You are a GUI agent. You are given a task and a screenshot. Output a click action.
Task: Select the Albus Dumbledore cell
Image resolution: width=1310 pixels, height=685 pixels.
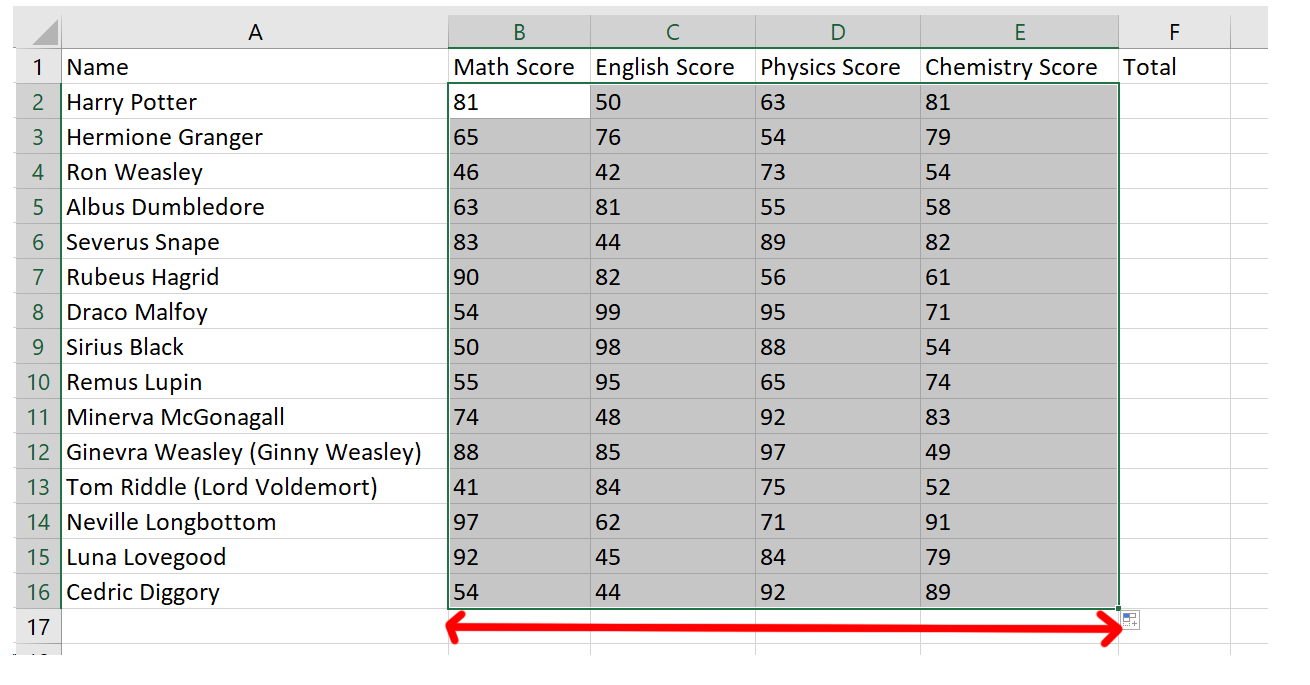pyautogui.click(x=255, y=207)
